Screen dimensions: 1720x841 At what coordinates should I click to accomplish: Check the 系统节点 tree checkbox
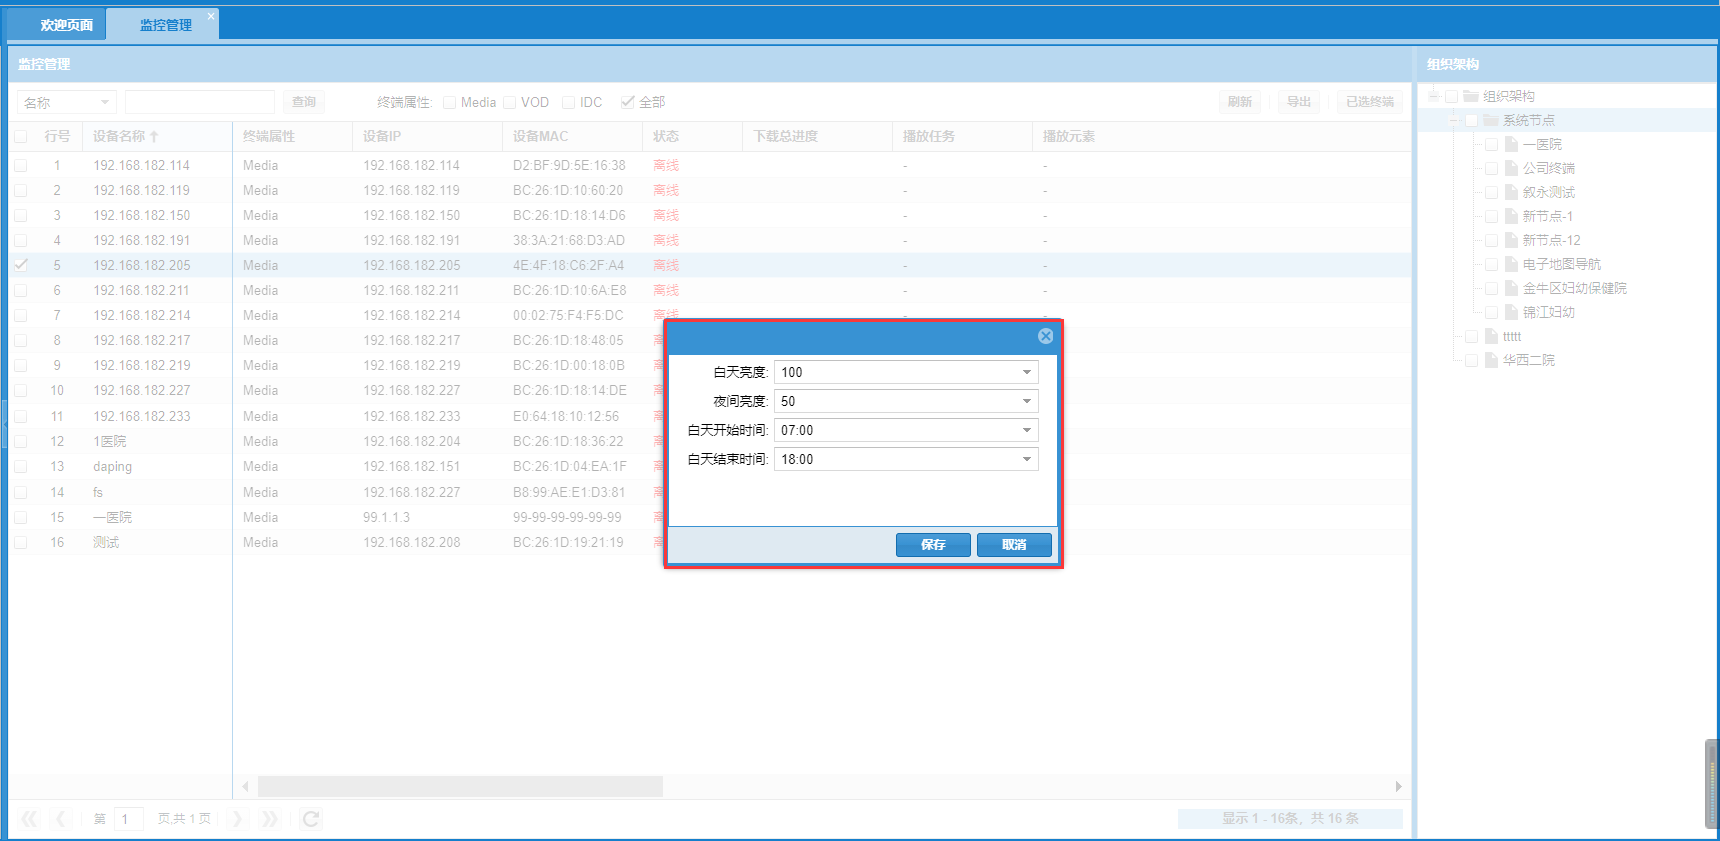[x=1471, y=120]
